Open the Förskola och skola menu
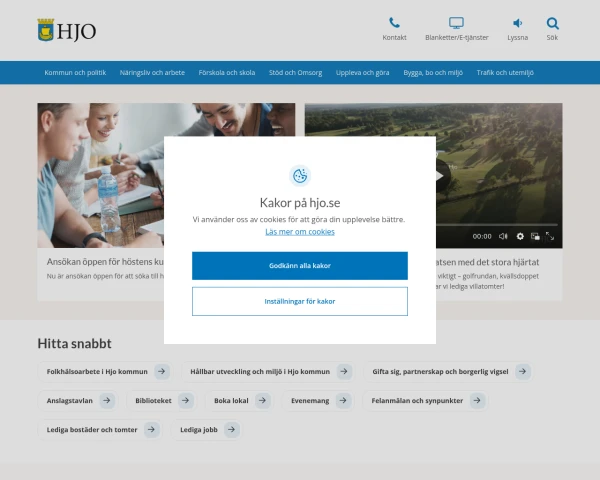 coord(227,73)
